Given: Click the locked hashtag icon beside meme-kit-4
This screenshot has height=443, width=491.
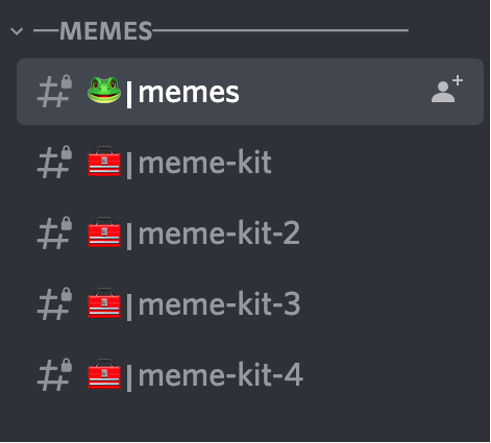Looking at the screenshot, I should coord(54,375).
